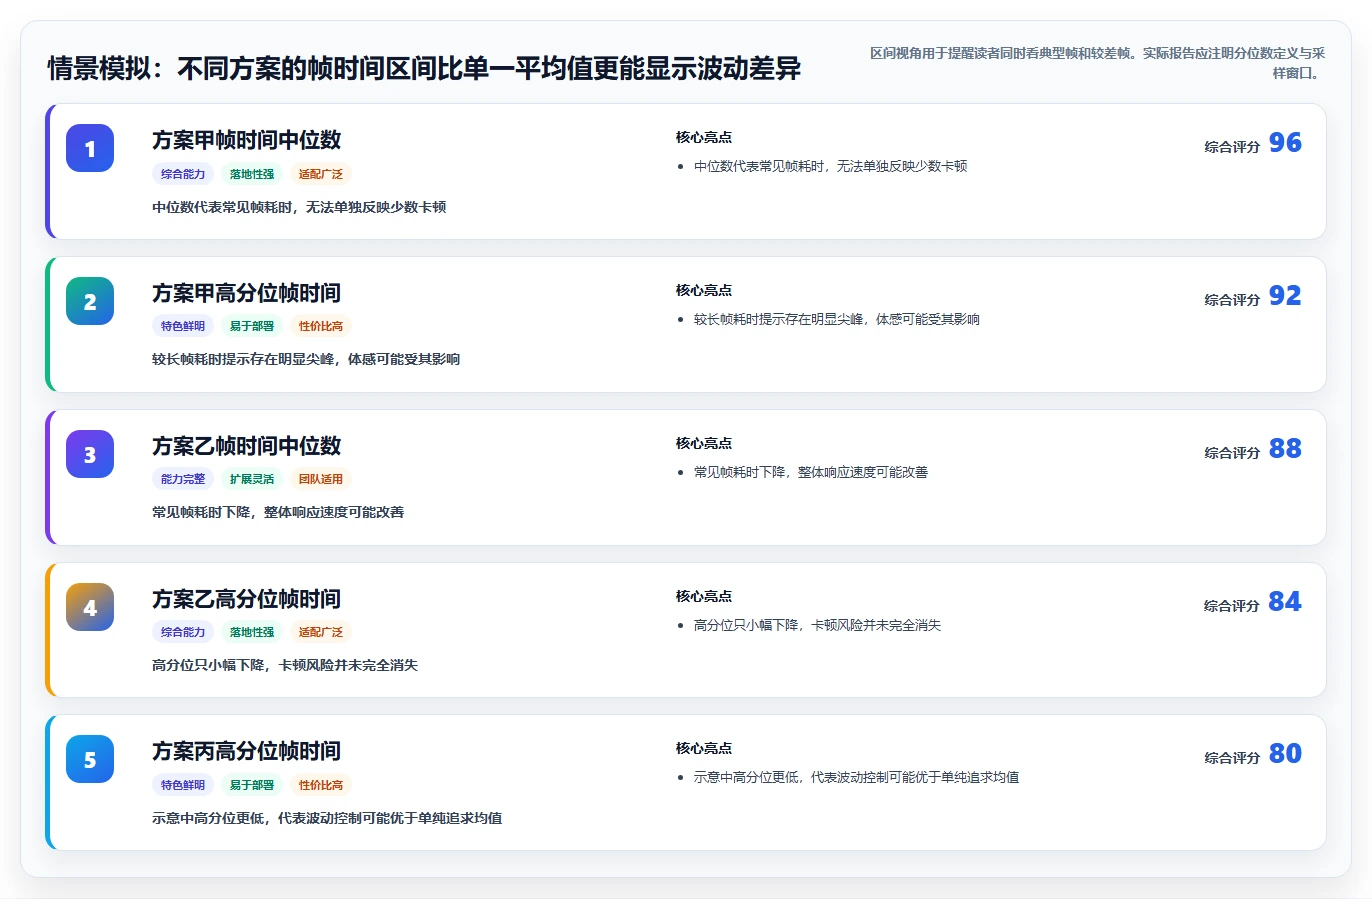Click 综合评分 label beside score 96
The height and width of the screenshot is (899, 1372).
pos(1232,147)
